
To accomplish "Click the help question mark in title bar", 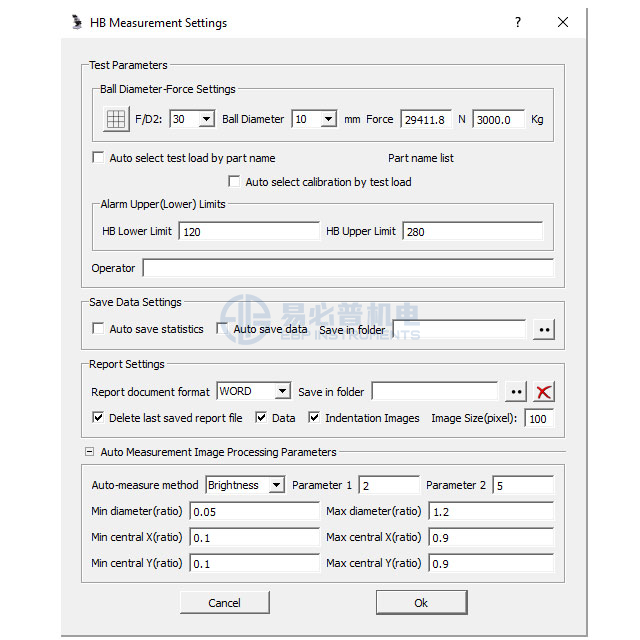I will (518, 22).
